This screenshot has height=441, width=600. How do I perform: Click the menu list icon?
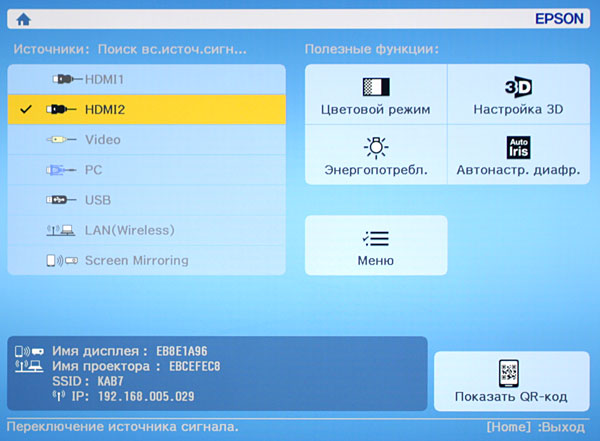click(376, 238)
